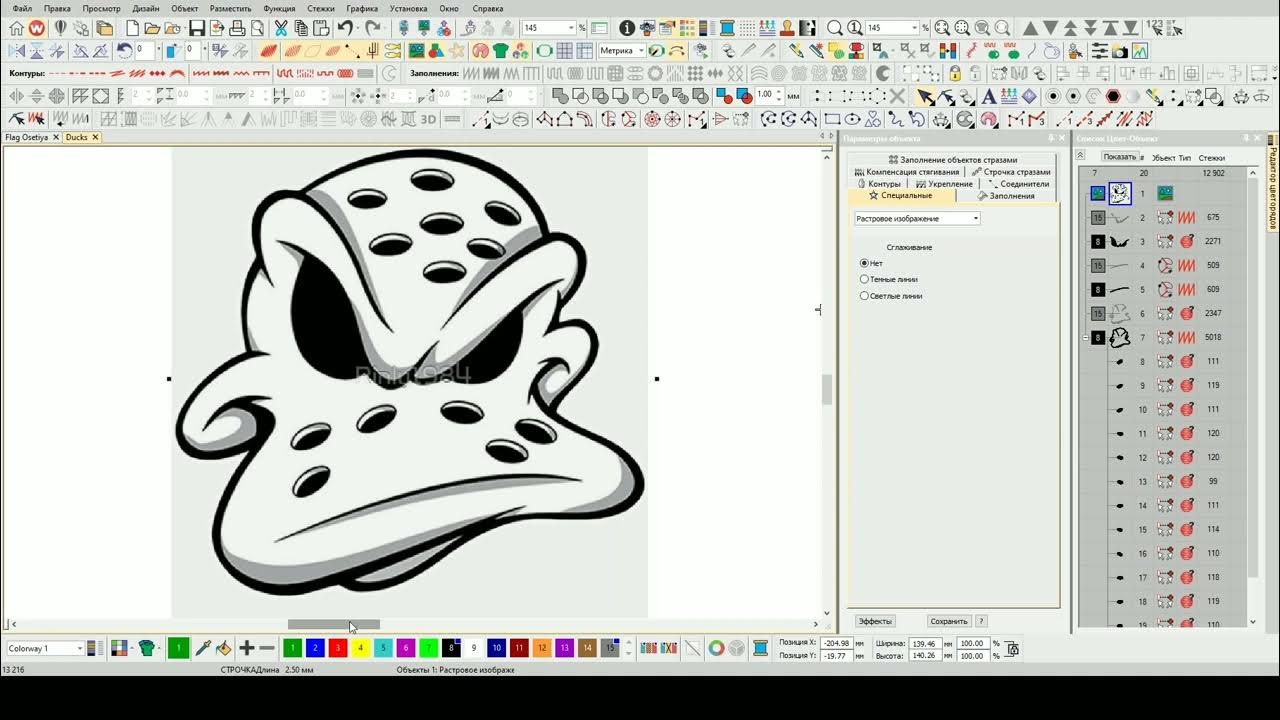Open the Файл menu
This screenshot has width=1280, height=720.
click(22, 8)
